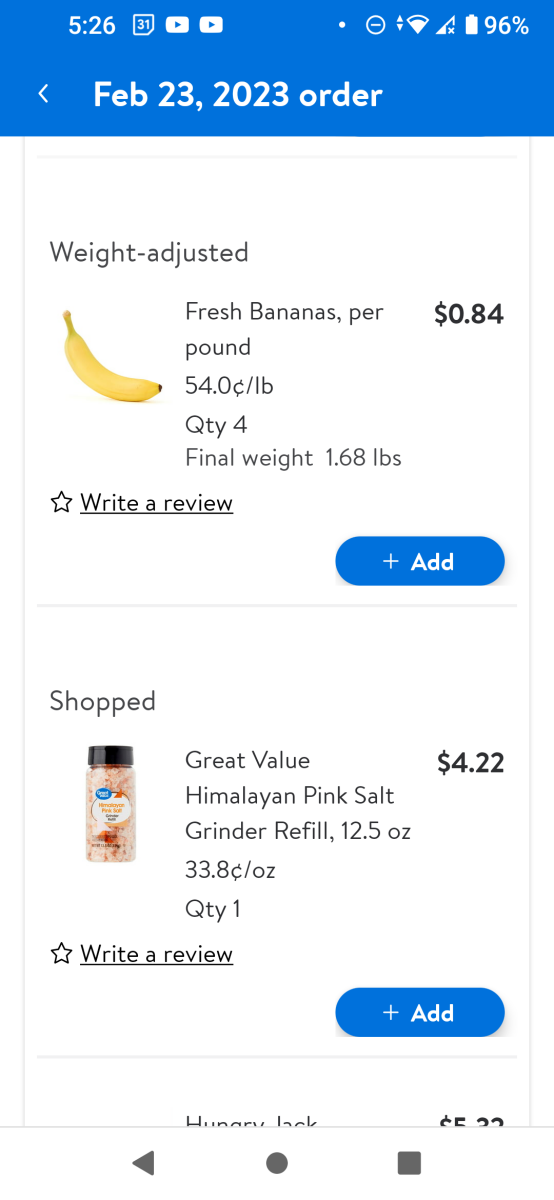Add Himalayan Pink Salt to cart
The width and height of the screenshot is (554, 1200).
tap(420, 1012)
